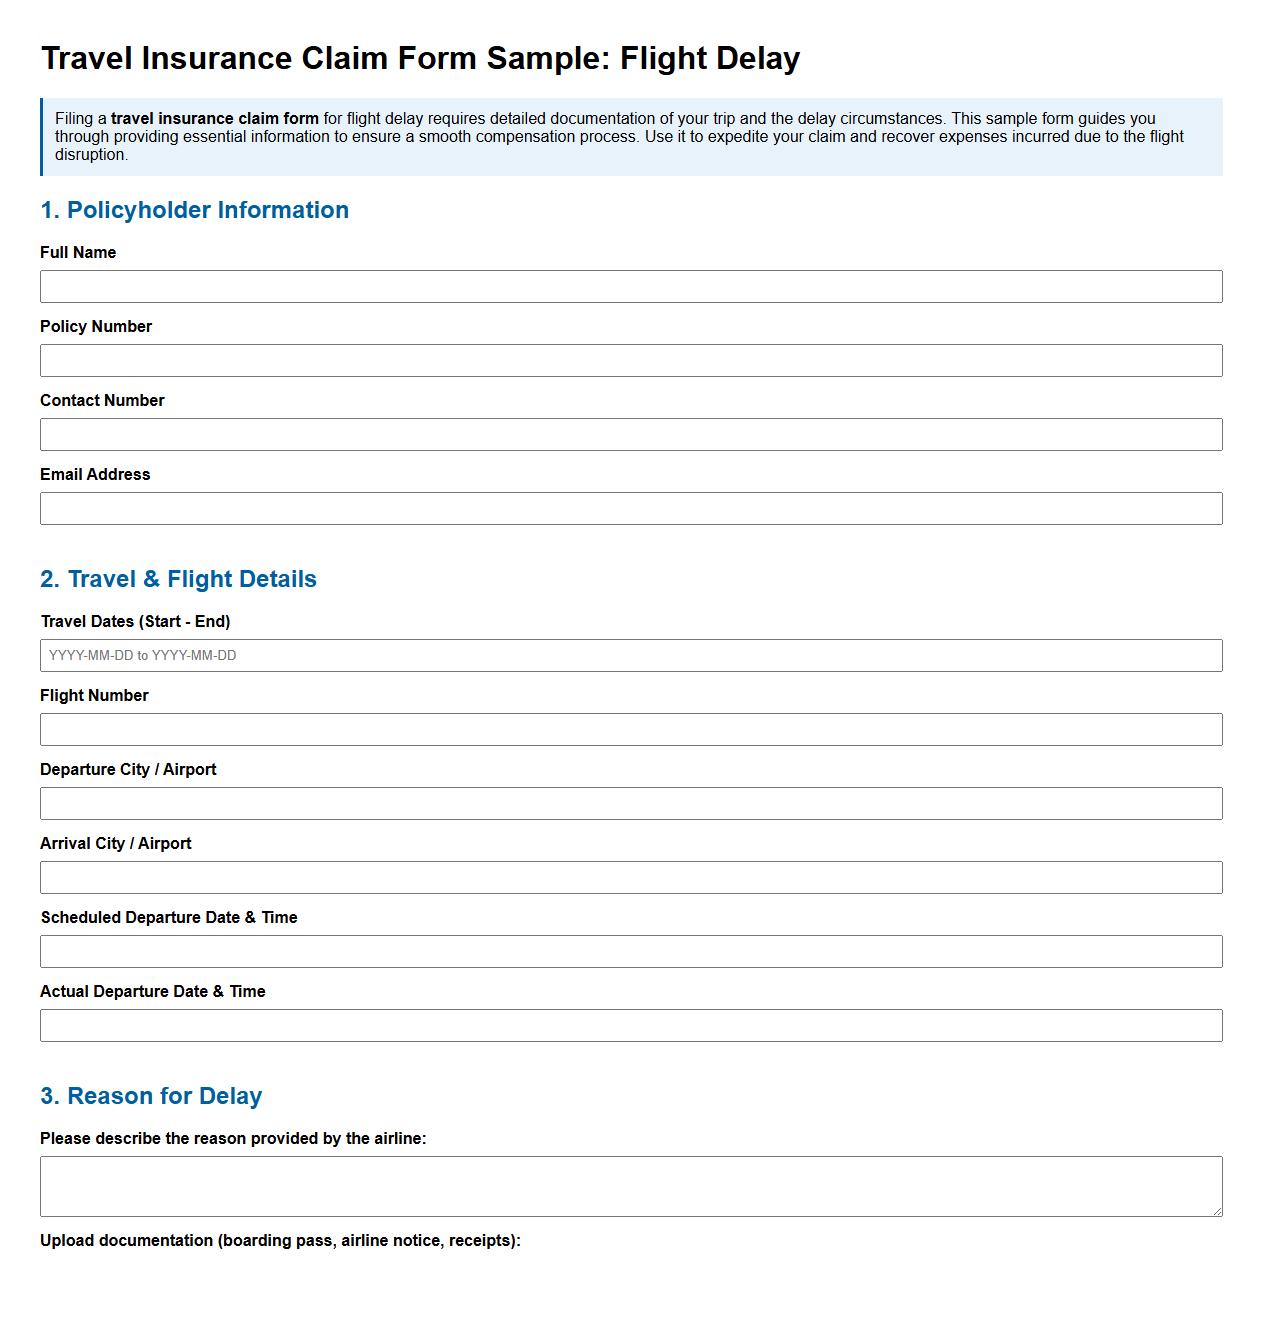Click the Actual Departure Date & Time field
Image resolution: width=1263 pixels, height=1329 pixels.
630,1025
